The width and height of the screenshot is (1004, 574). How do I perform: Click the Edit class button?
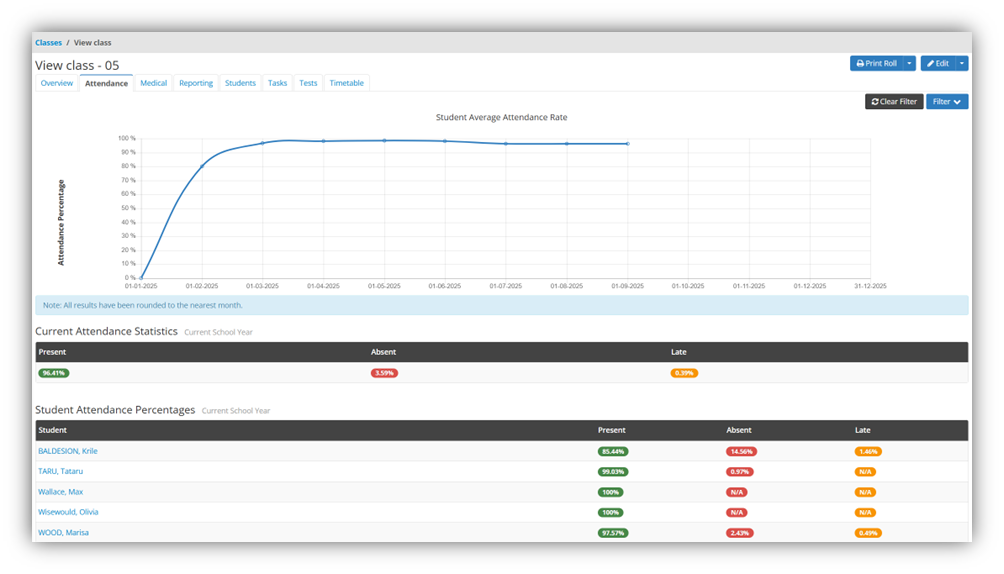point(937,63)
